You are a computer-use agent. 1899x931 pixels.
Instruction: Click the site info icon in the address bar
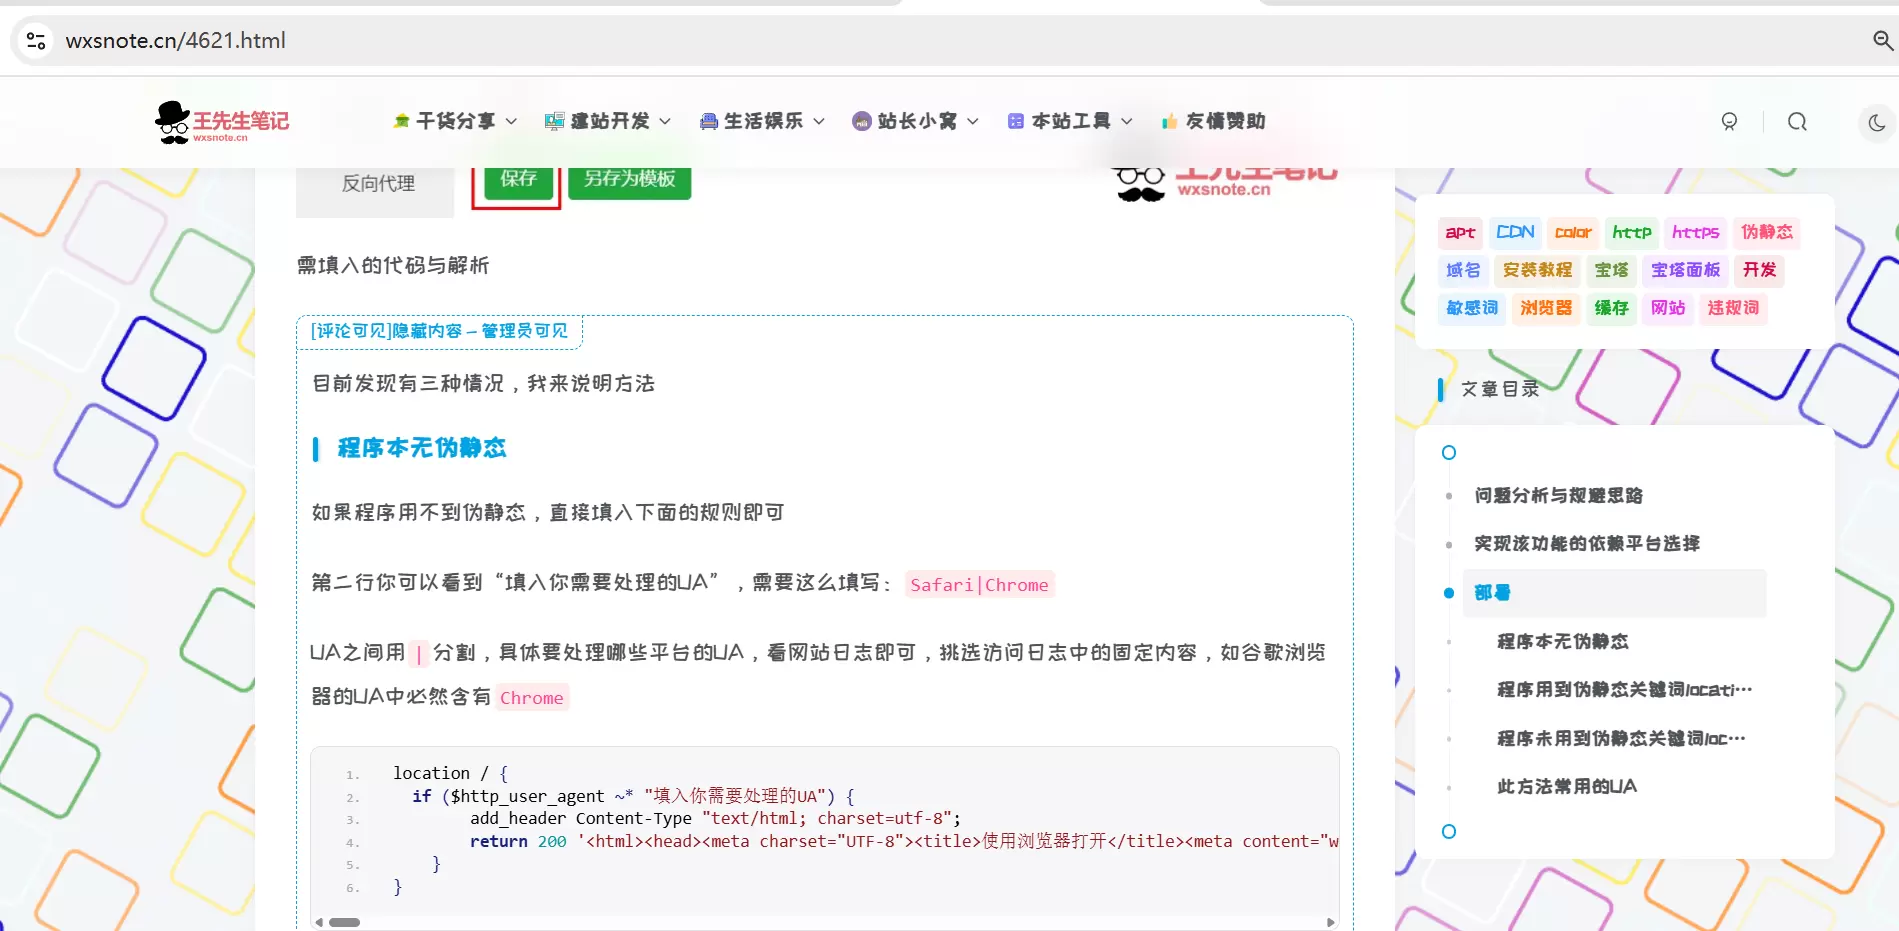(36, 40)
